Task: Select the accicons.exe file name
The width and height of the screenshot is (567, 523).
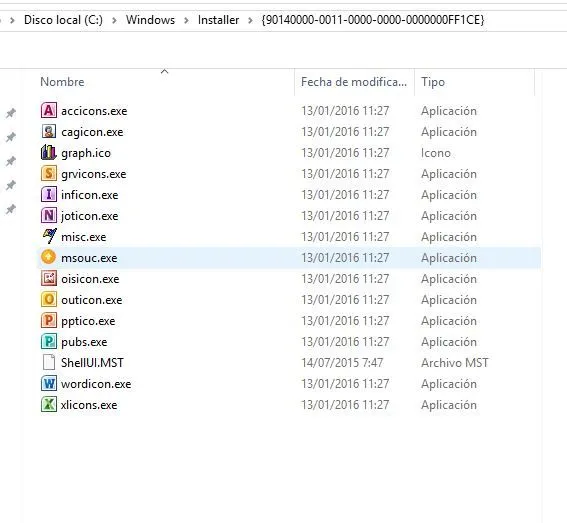Action: coord(94,111)
